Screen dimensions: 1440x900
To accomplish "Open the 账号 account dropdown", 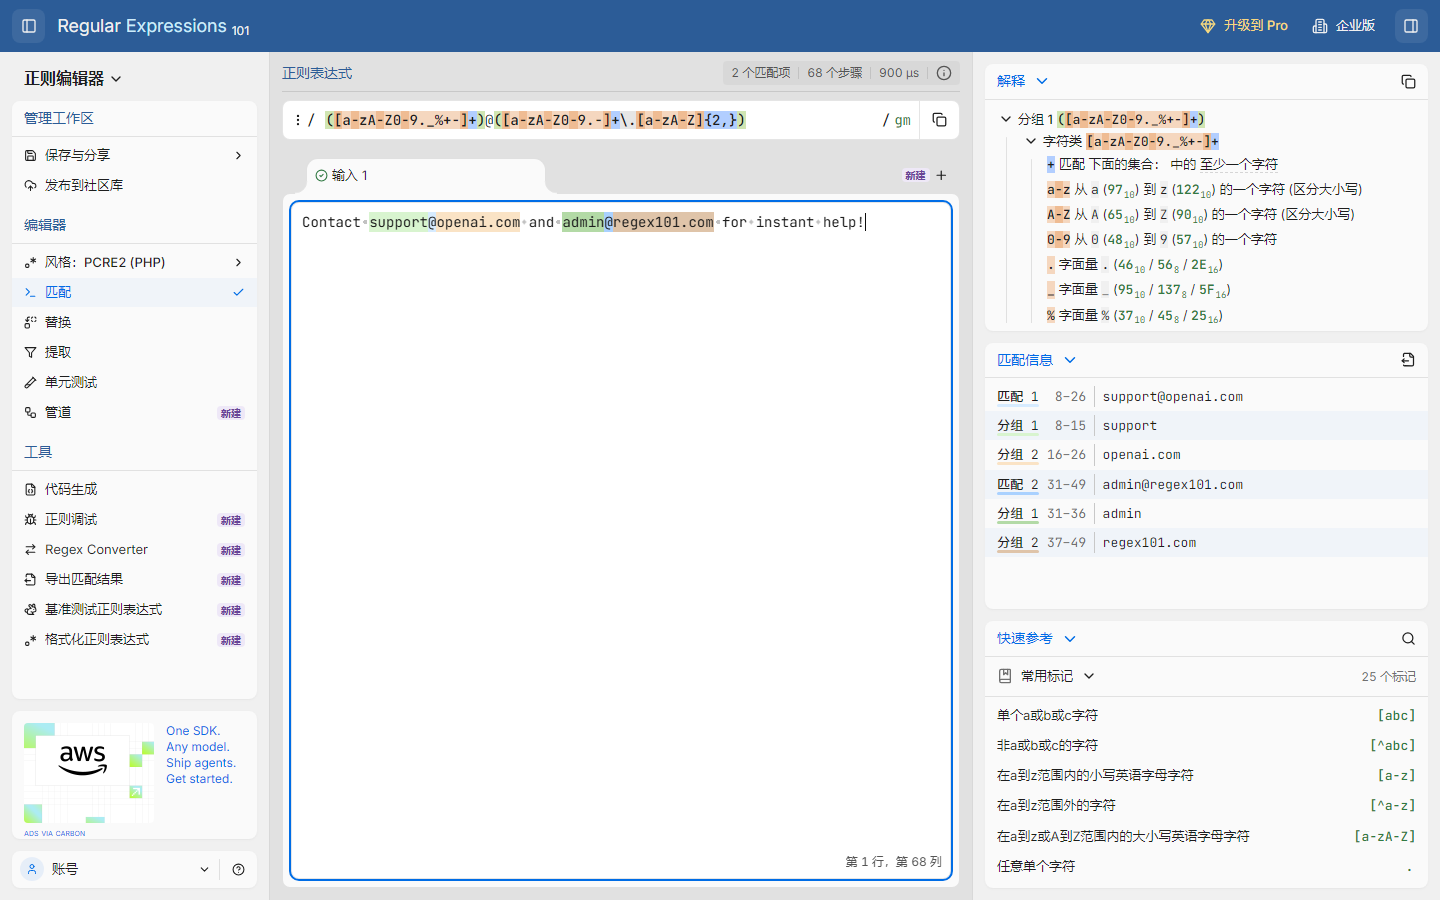I will point(116,870).
